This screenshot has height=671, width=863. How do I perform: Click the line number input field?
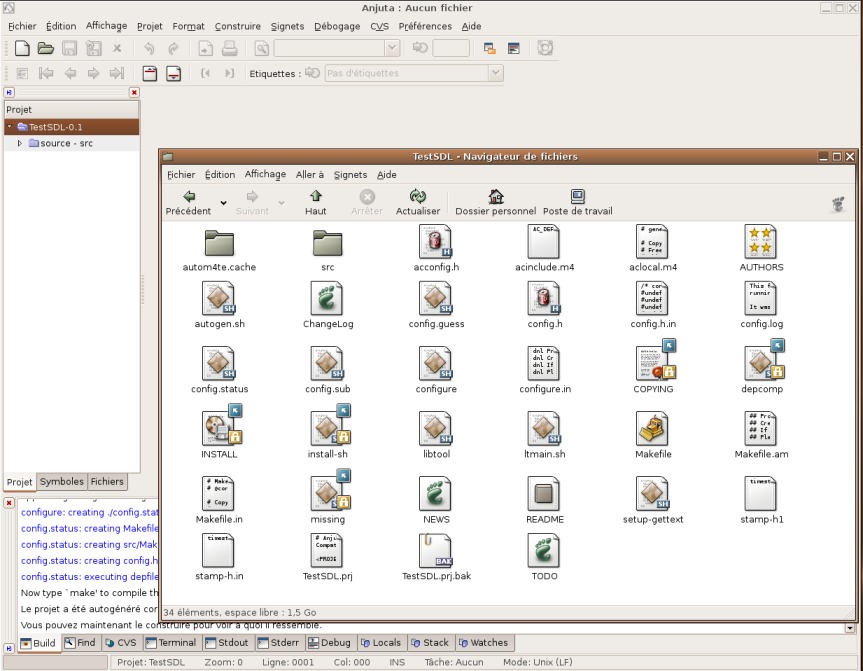click(x=451, y=48)
